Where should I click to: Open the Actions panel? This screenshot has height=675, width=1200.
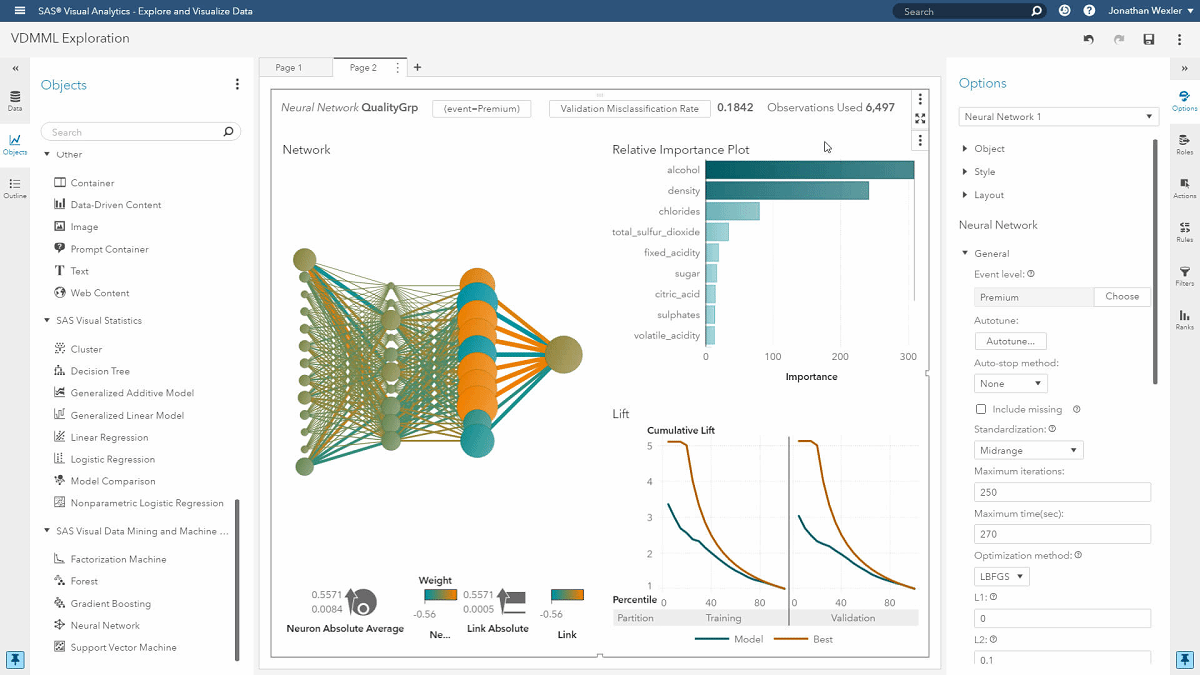tap(1184, 185)
